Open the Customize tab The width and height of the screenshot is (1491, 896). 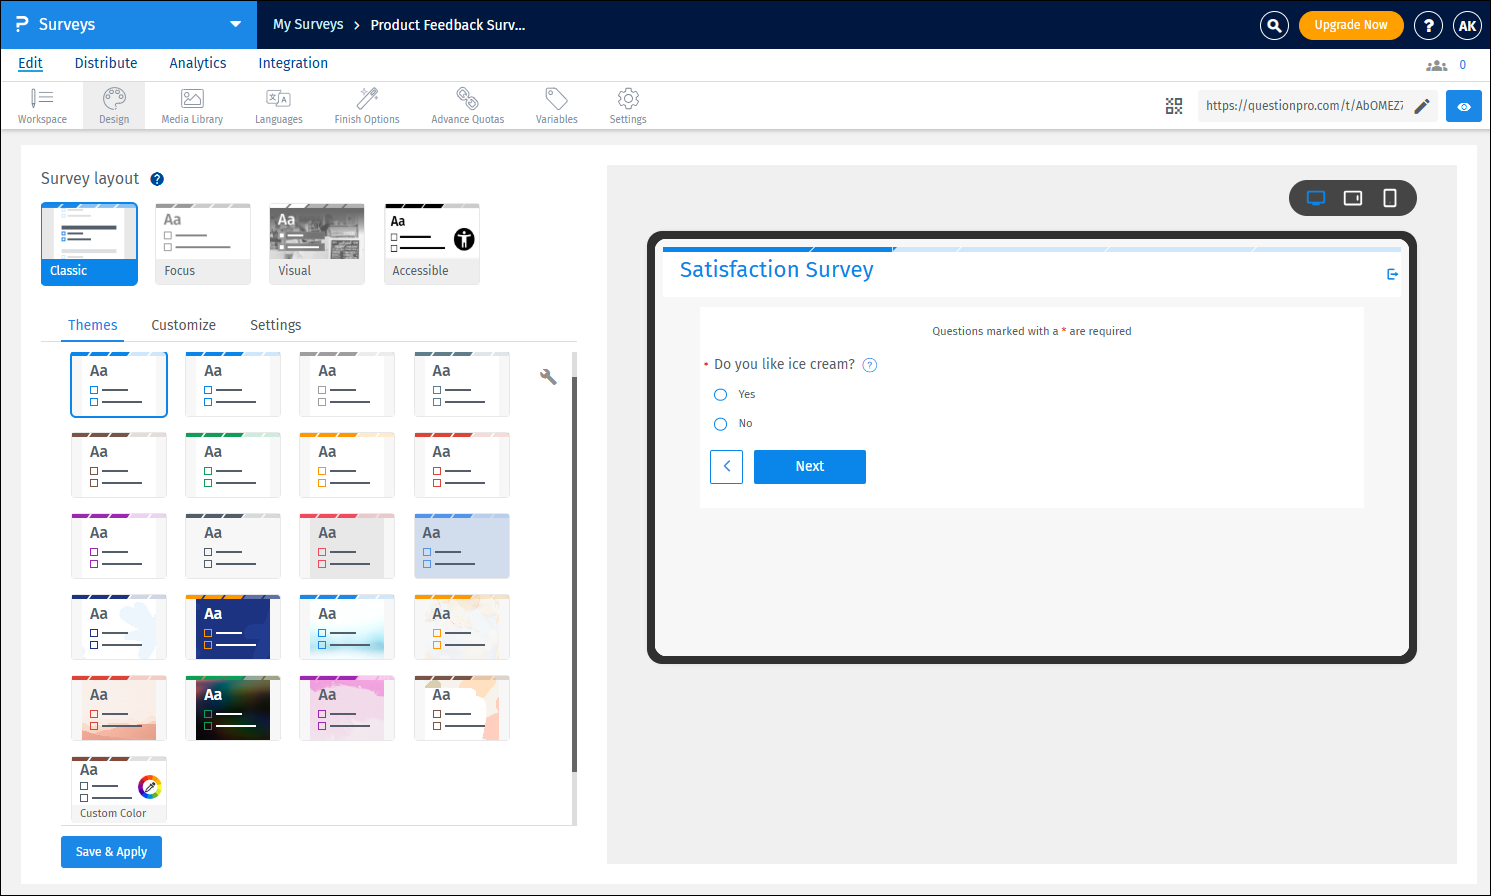(x=183, y=325)
